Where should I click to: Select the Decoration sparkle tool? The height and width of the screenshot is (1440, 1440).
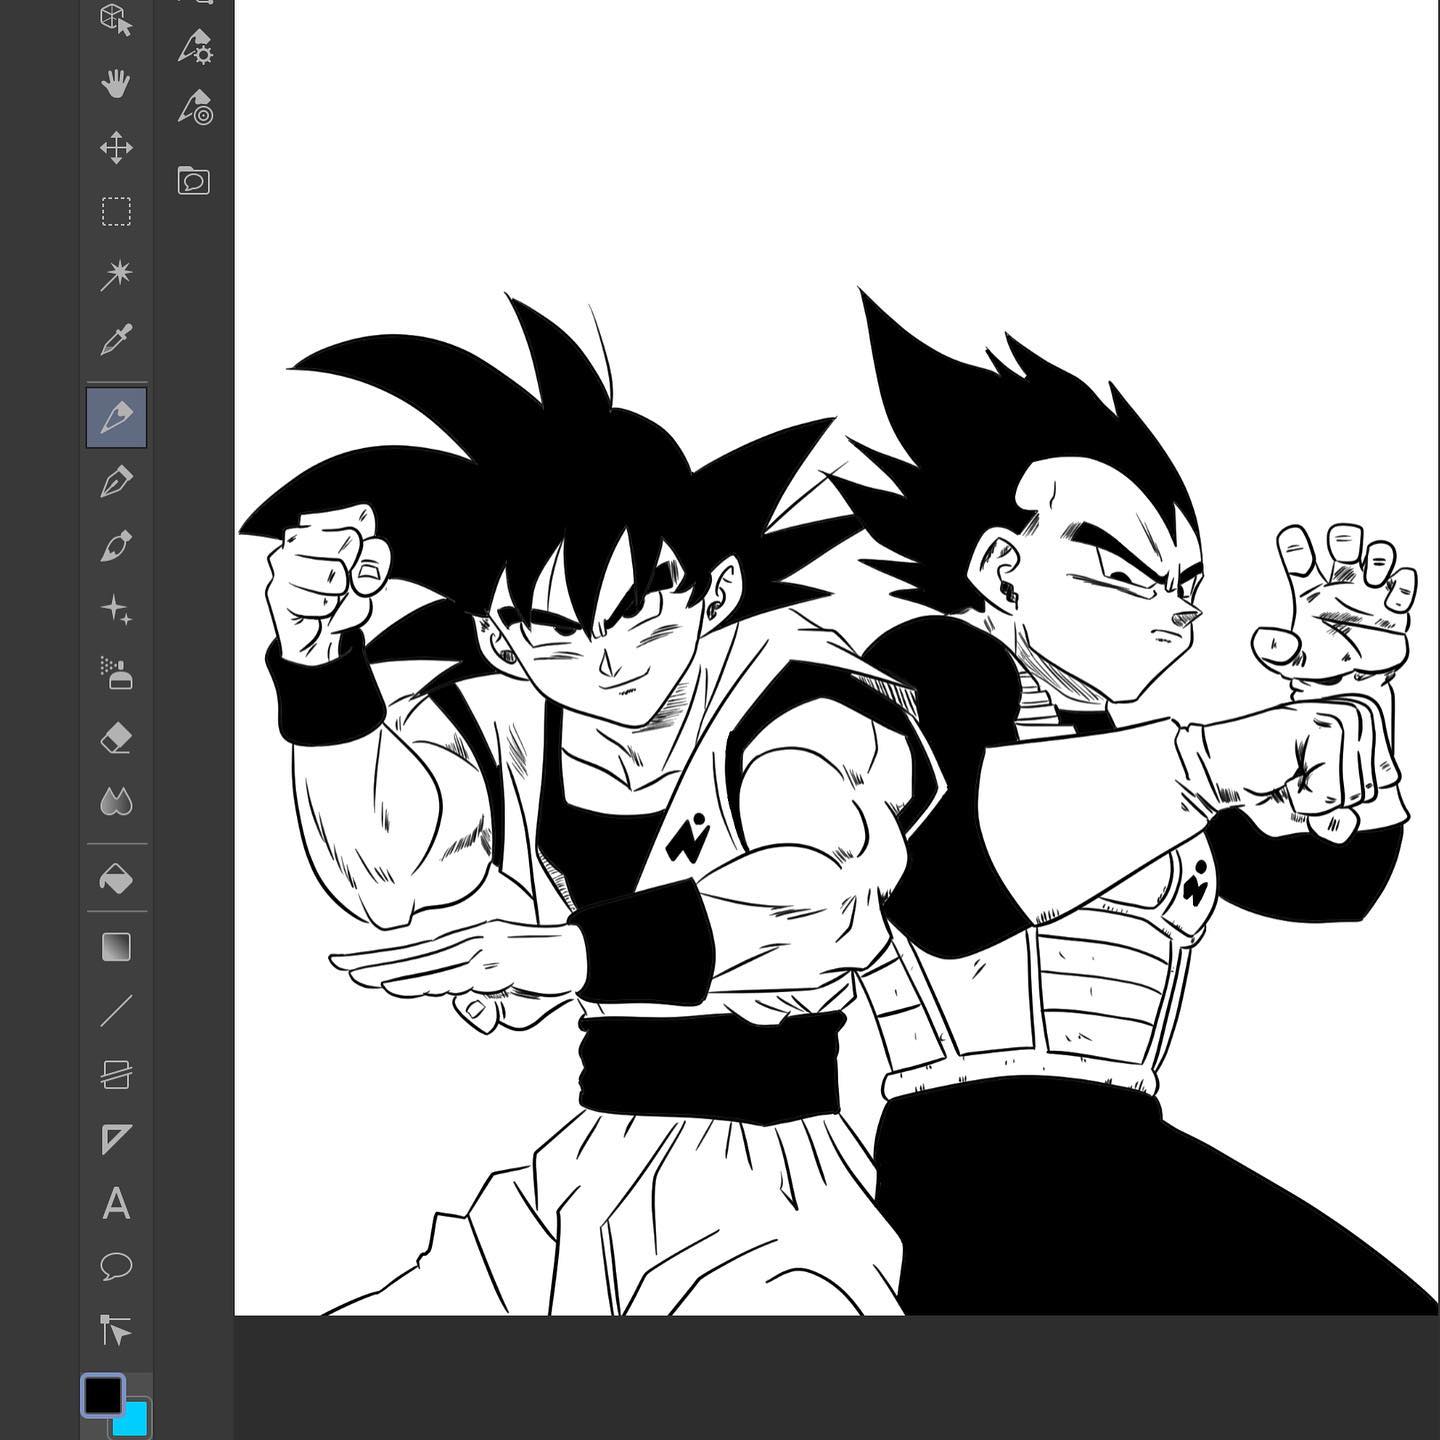pos(116,610)
